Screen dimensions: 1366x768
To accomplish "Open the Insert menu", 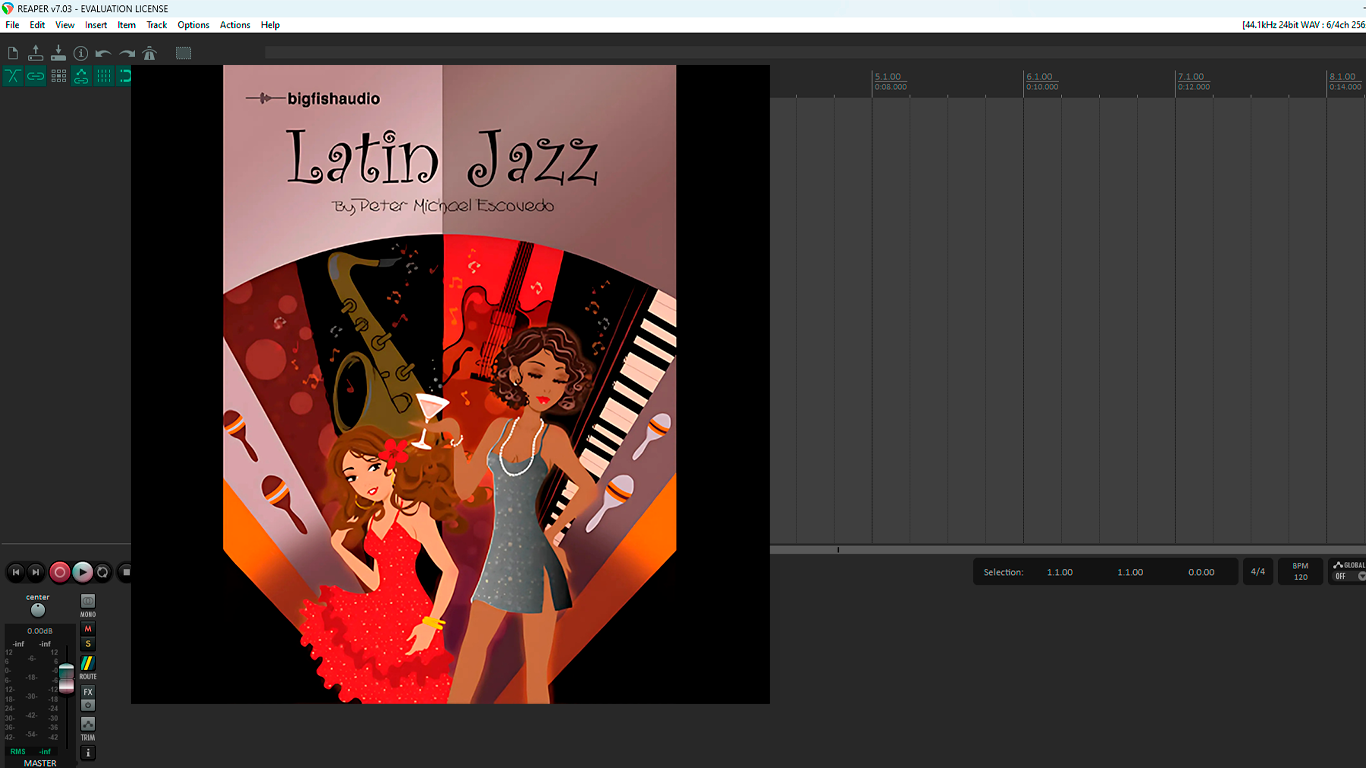I will coord(96,25).
